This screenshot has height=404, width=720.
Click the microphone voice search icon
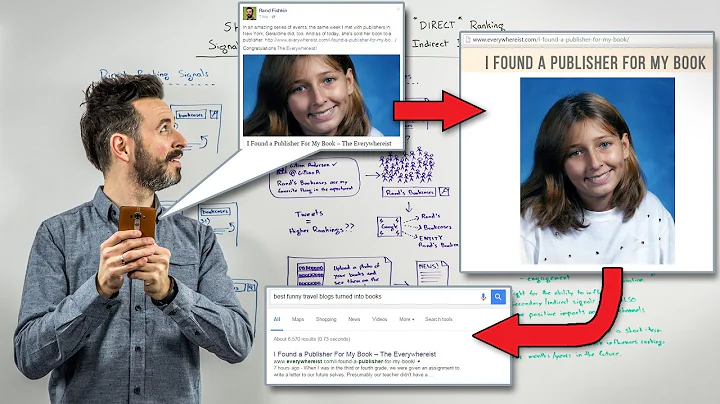(483, 297)
